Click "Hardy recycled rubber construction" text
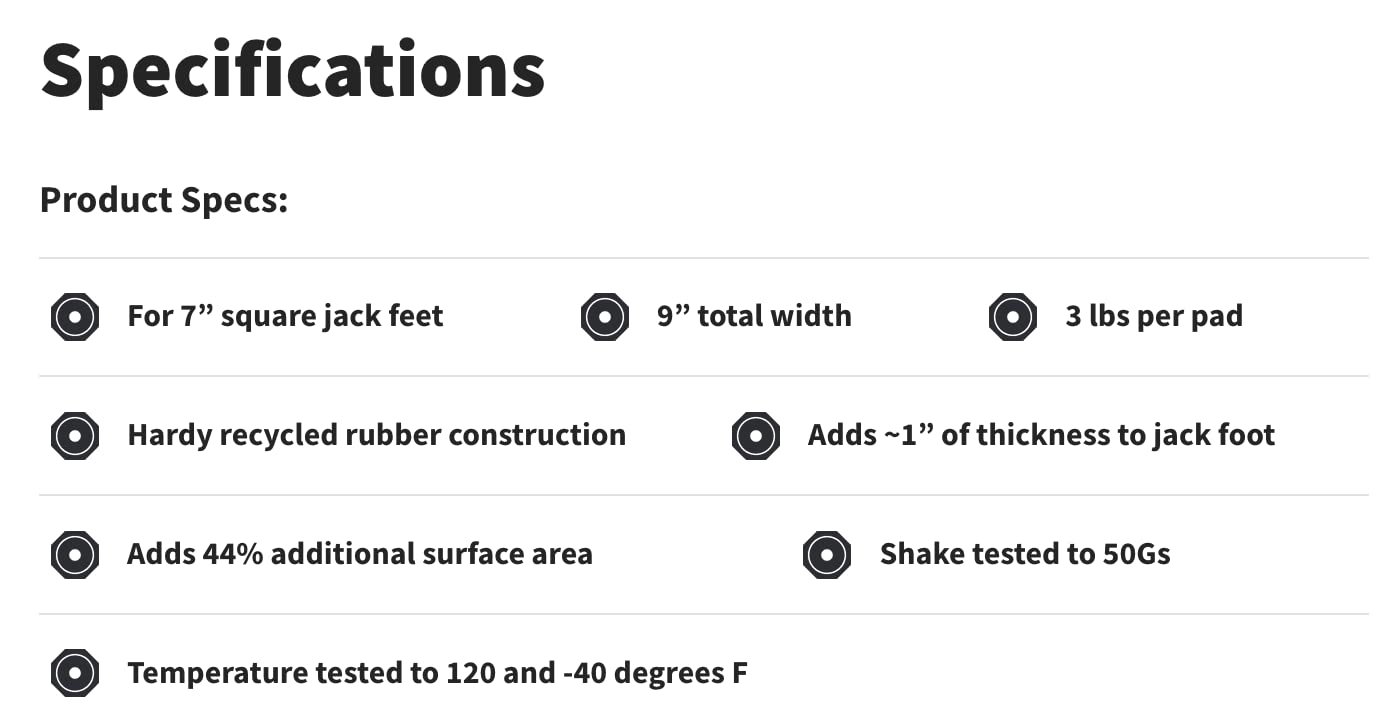 point(376,436)
